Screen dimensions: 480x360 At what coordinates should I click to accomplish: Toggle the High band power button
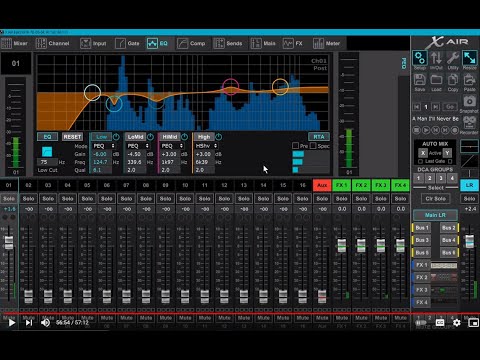pos(219,137)
